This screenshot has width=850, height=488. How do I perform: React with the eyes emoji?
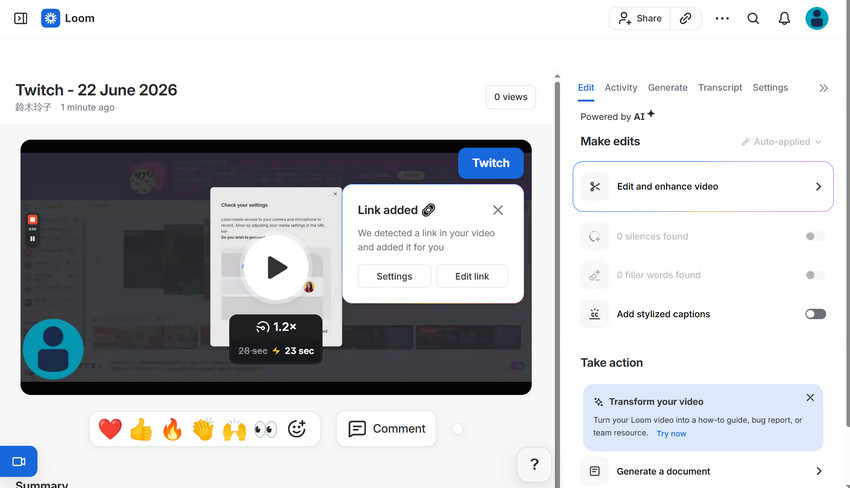click(266, 429)
